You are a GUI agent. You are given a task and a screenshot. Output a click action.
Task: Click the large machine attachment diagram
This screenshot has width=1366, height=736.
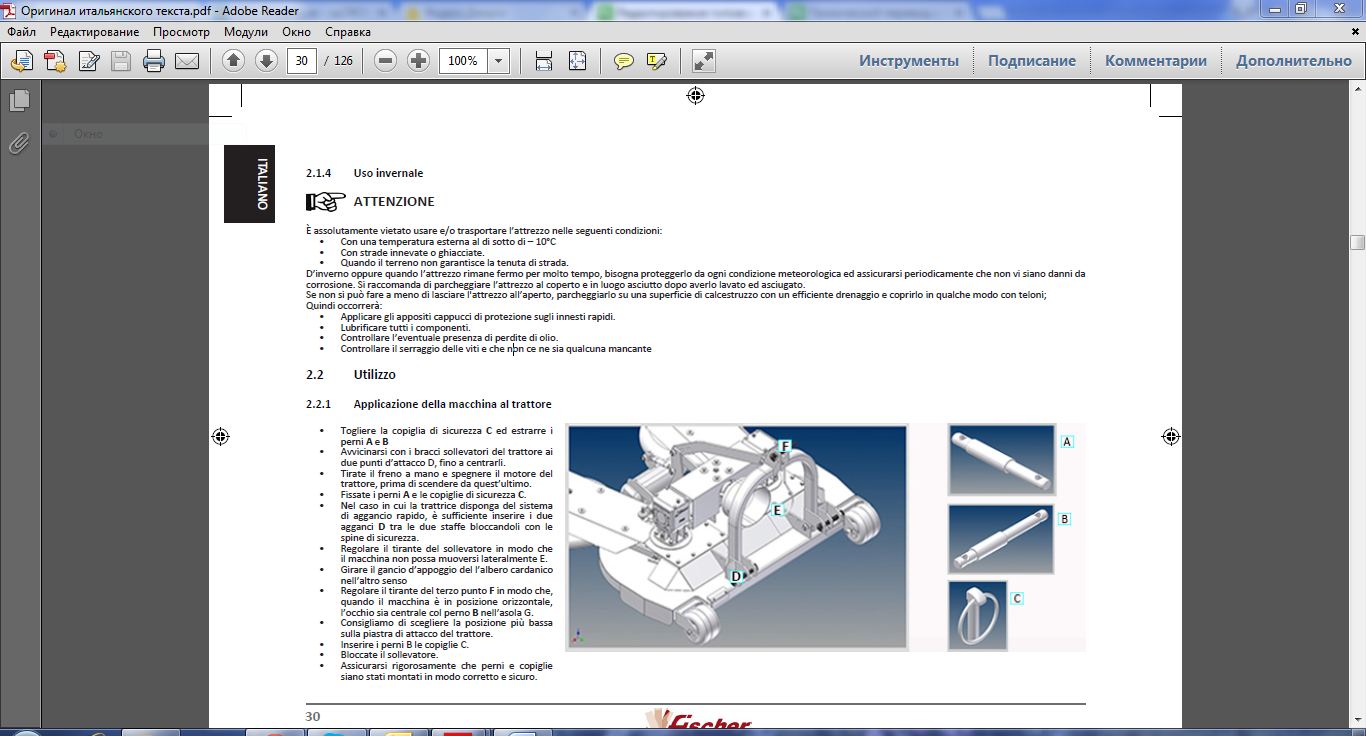click(737, 537)
